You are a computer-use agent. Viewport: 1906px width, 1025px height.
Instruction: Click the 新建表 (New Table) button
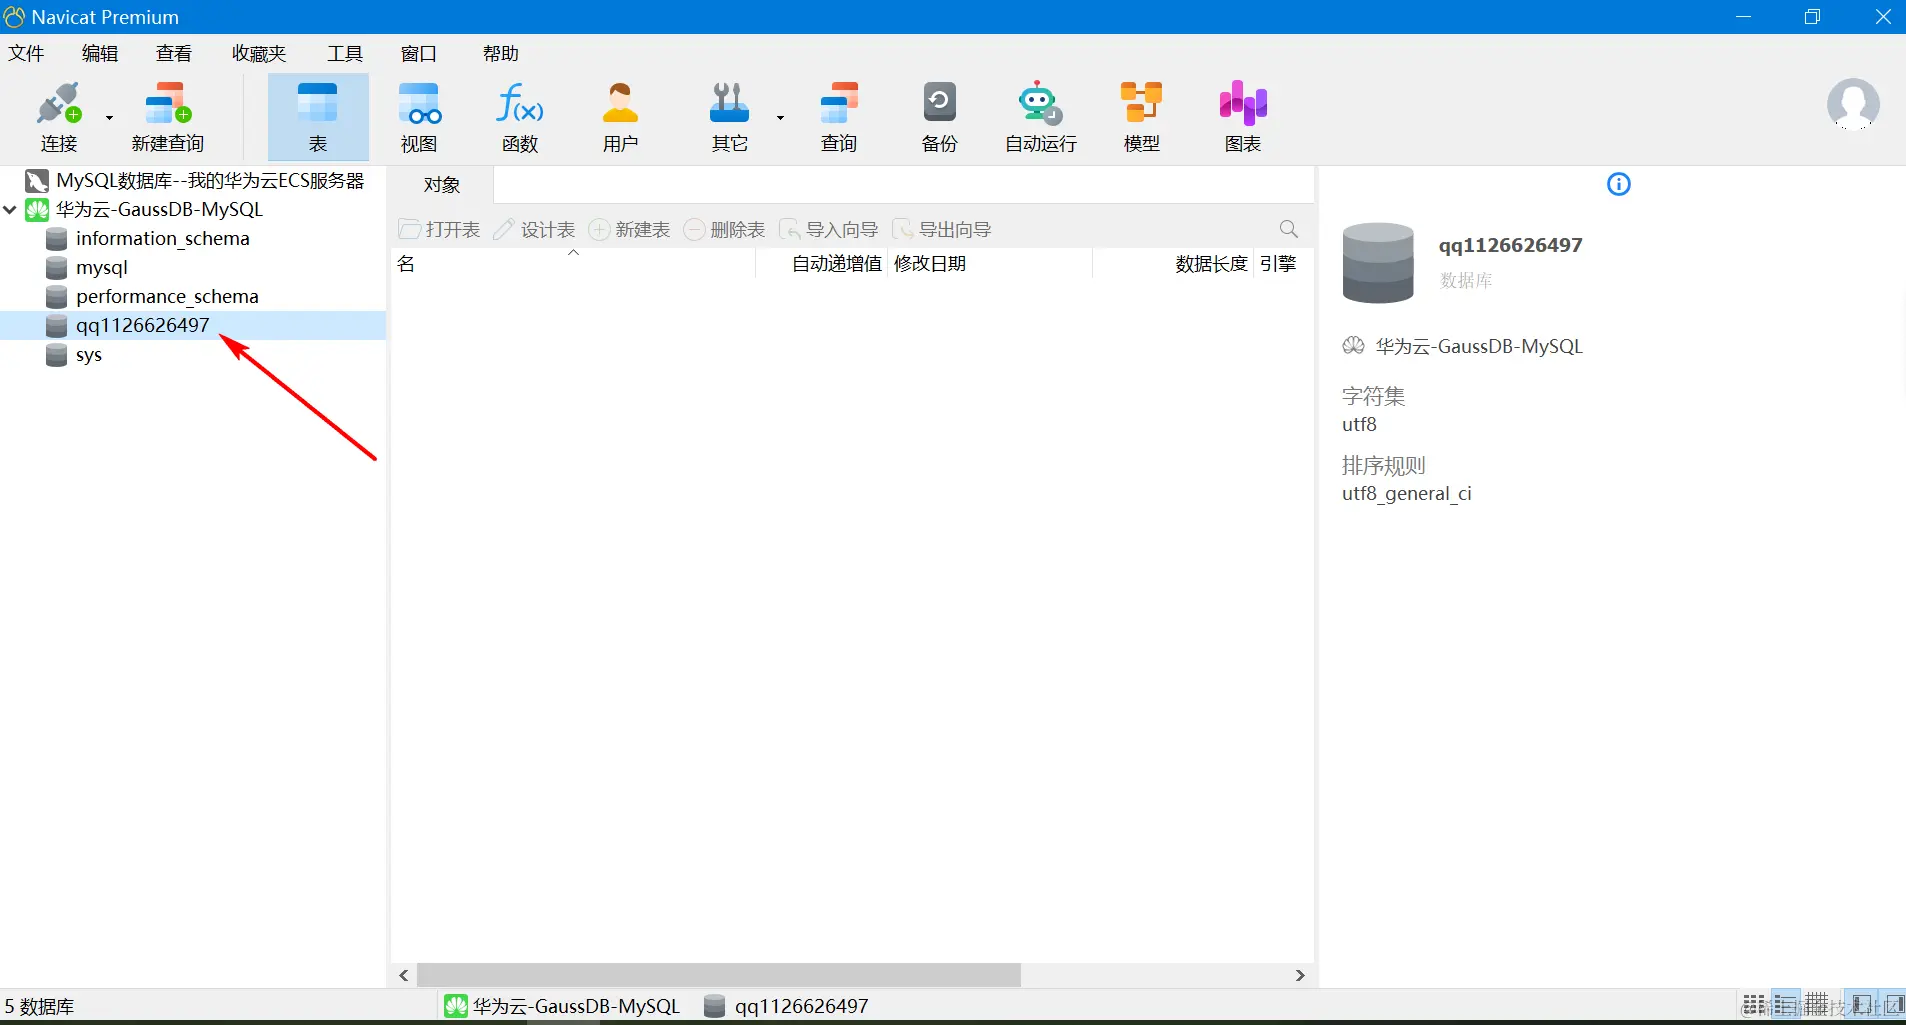coord(630,230)
